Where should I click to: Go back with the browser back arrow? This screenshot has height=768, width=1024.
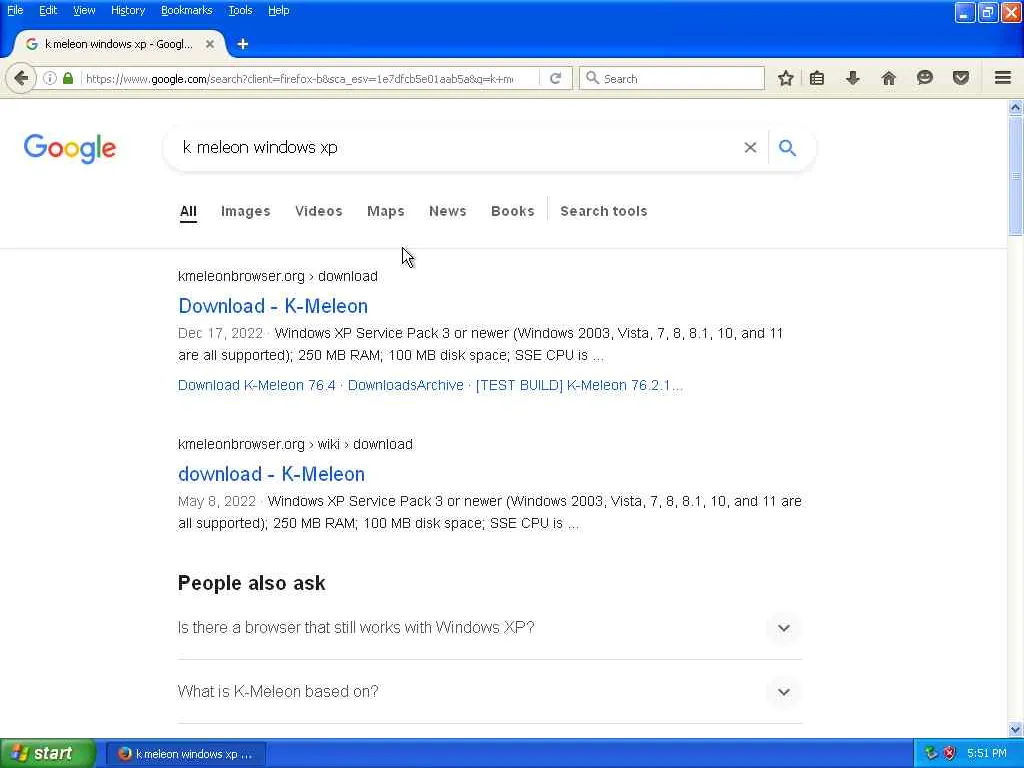21,78
